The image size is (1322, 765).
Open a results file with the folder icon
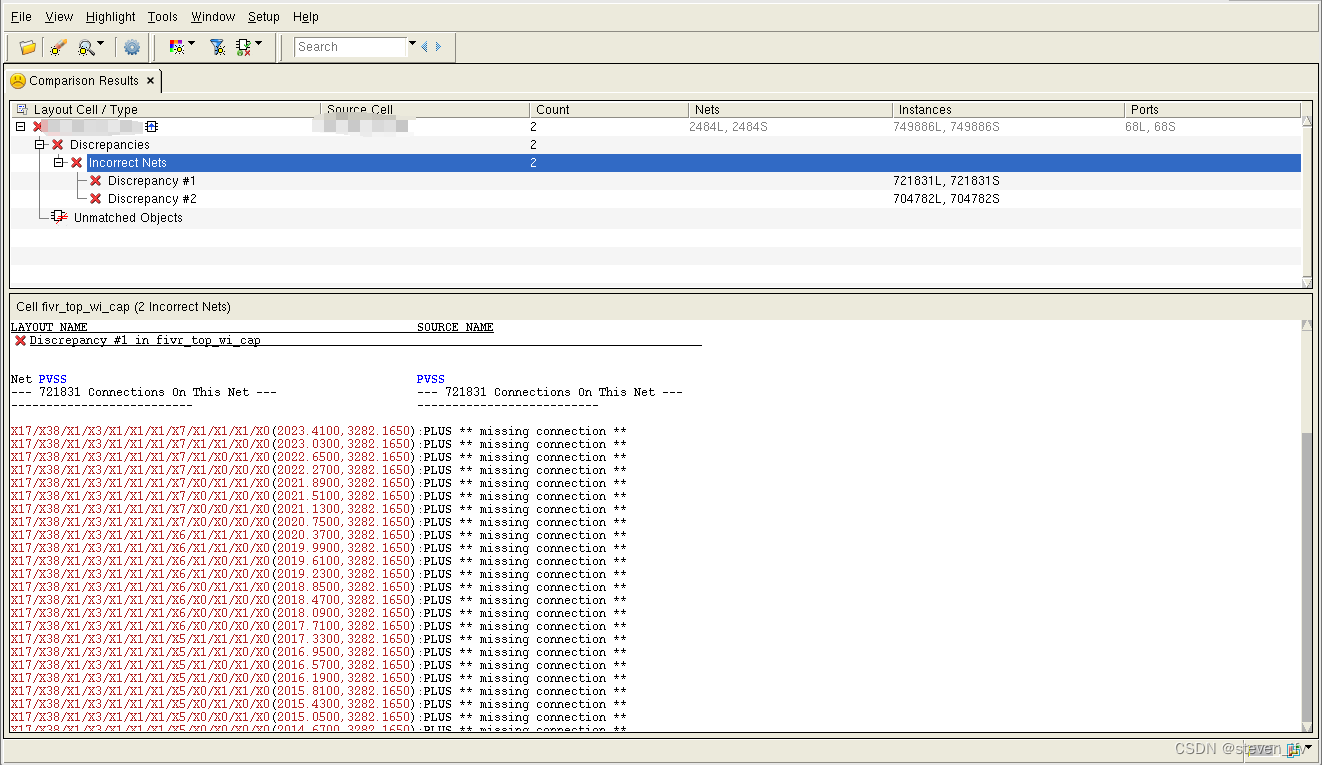[27, 47]
